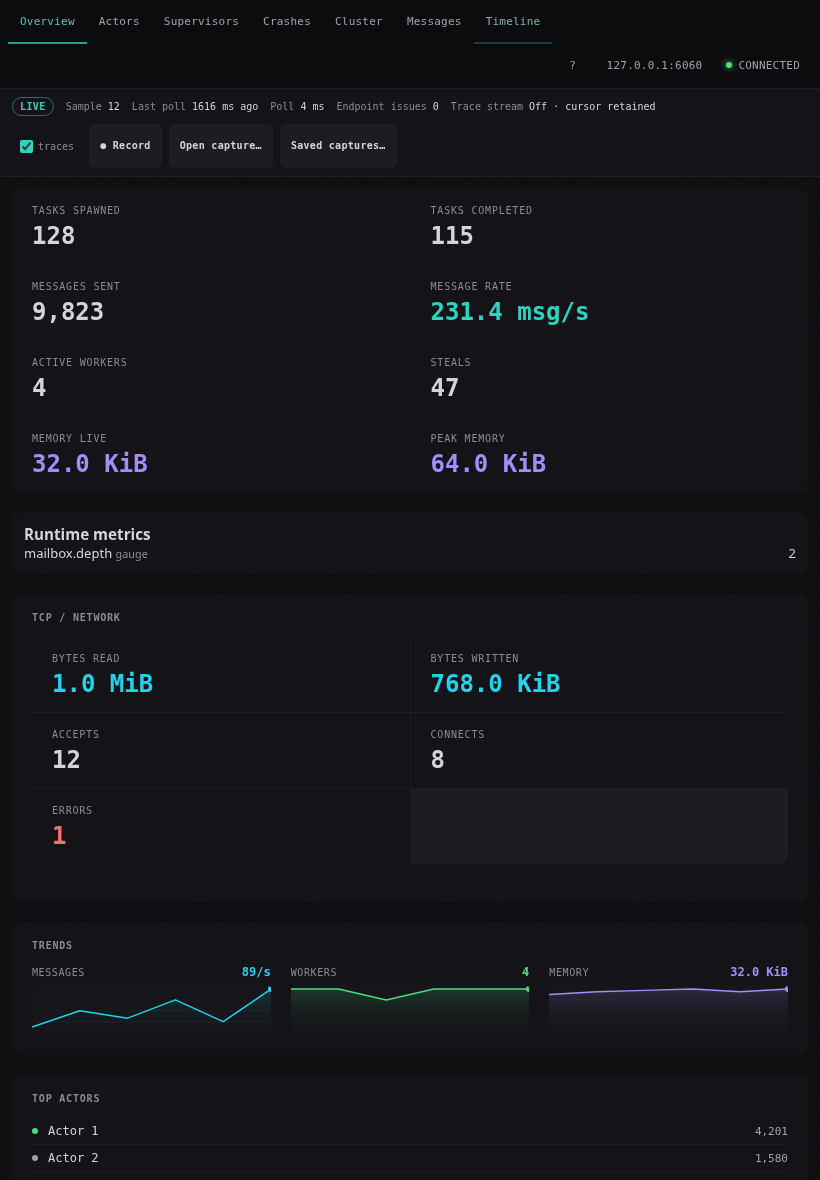
Task: Open the Supervisors tab
Action: (x=201, y=22)
